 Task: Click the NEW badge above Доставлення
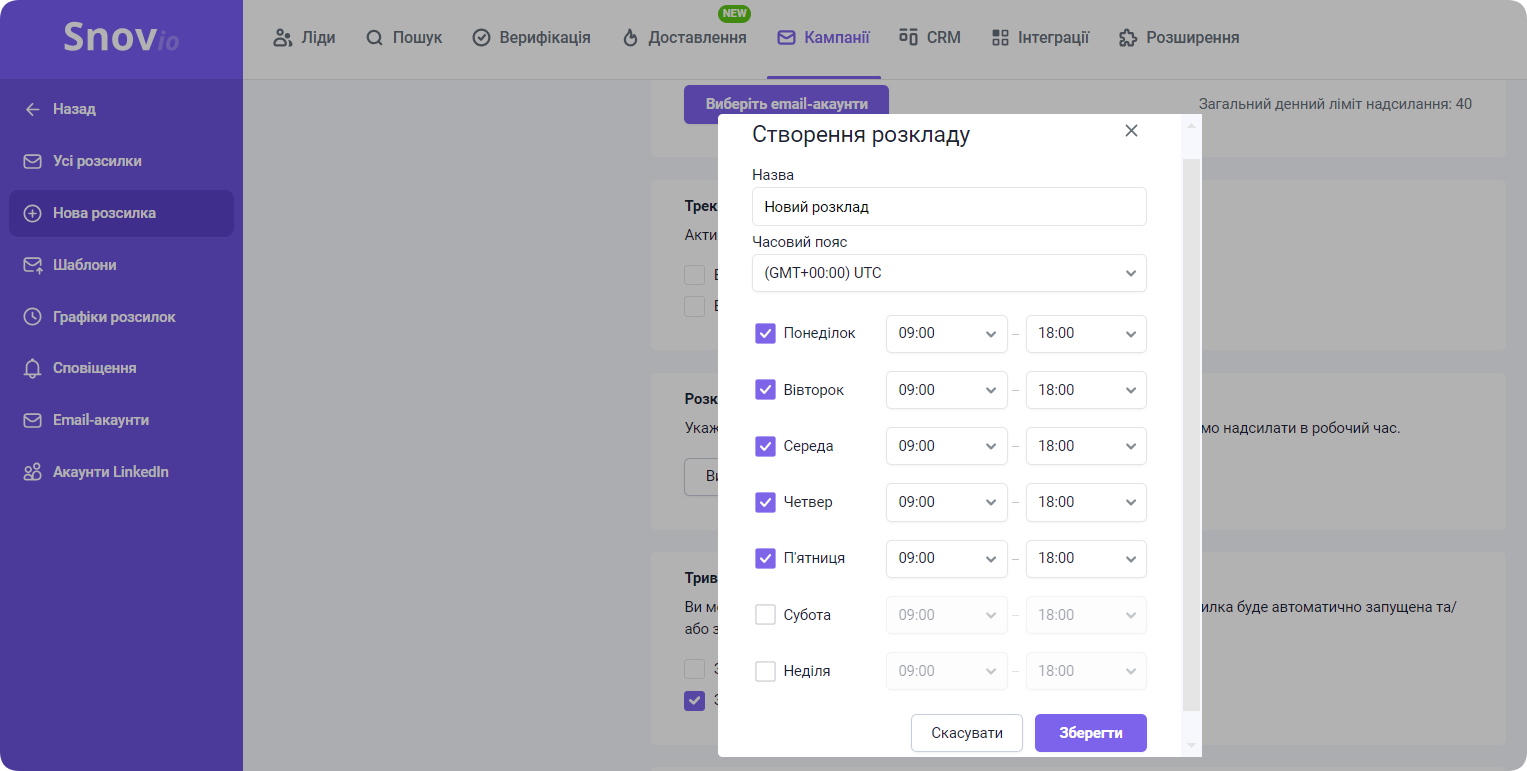tap(734, 14)
